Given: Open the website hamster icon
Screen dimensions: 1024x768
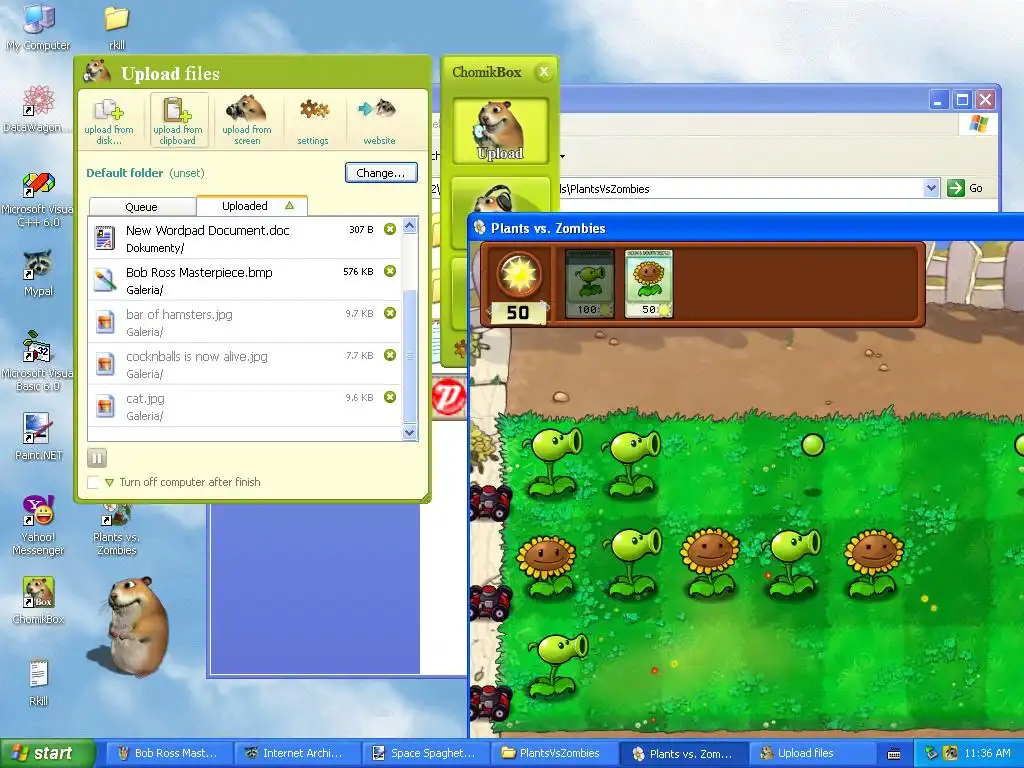Looking at the screenshot, I should pyautogui.click(x=379, y=121).
